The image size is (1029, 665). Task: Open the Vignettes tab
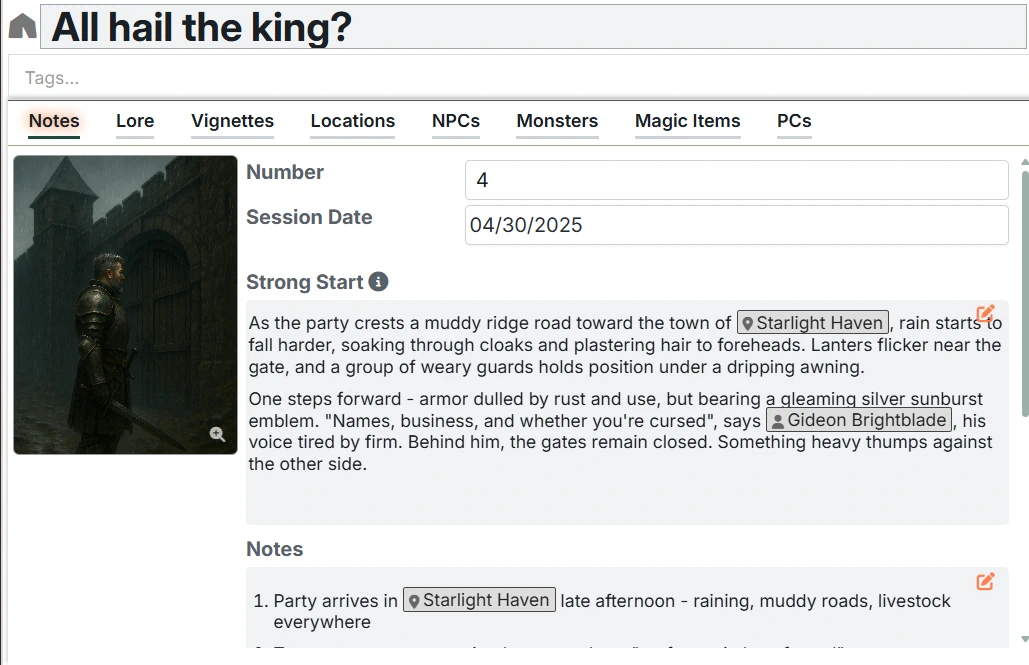pyautogui.click(x=232, y=121)
